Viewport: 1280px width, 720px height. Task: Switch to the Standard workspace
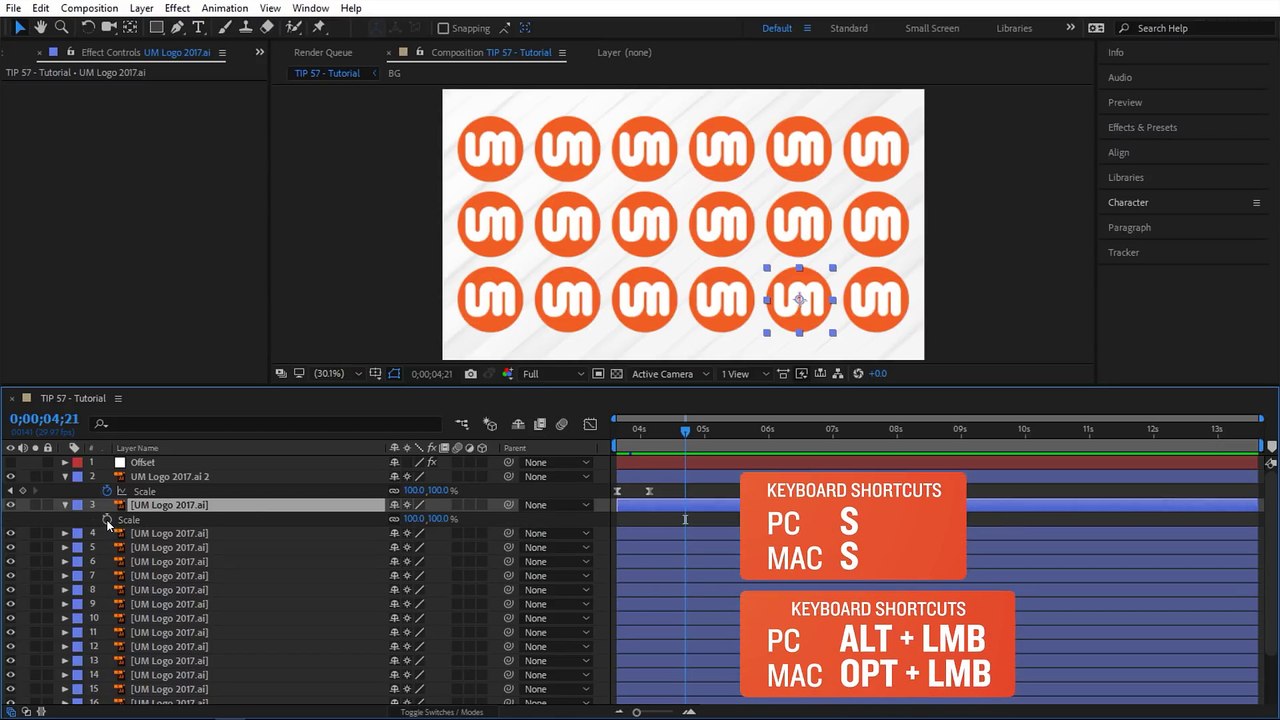[x=848, y=28]
